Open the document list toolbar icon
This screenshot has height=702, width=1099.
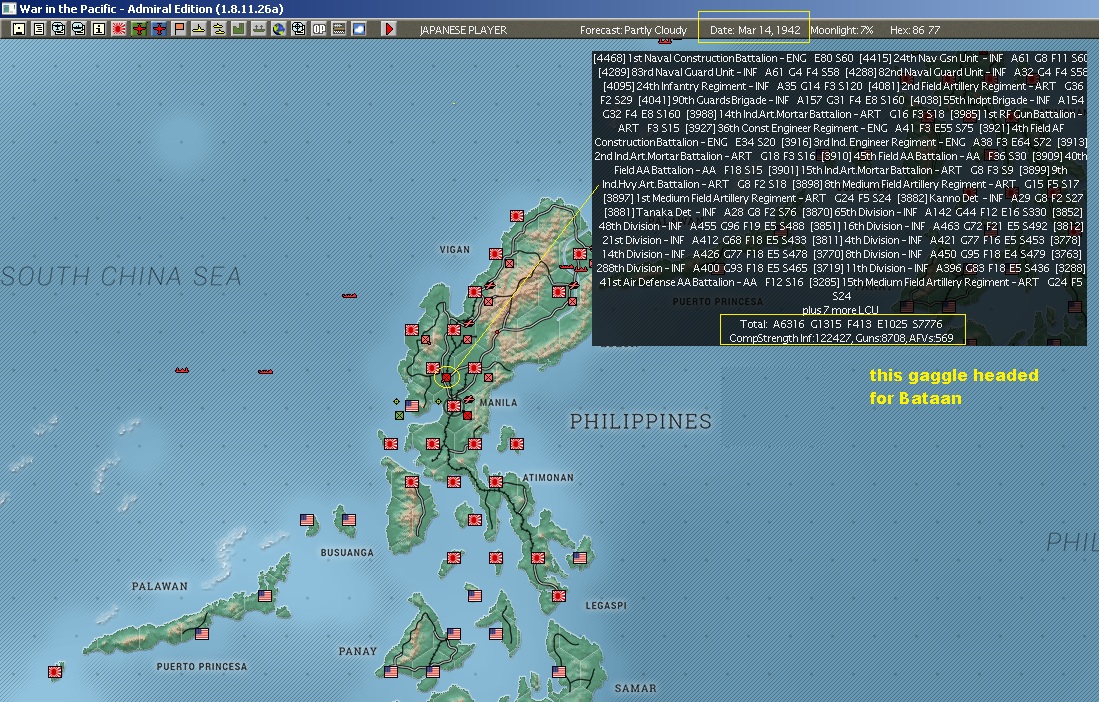click(x=39, y=29)
